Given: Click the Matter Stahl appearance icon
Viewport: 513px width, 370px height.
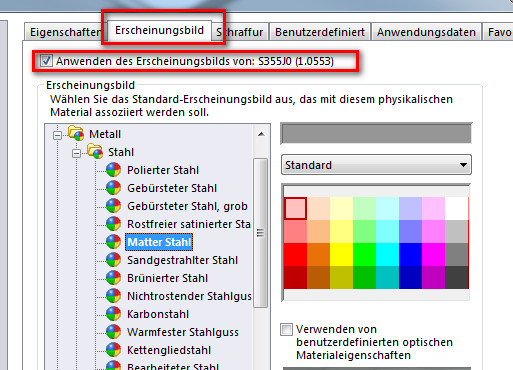Looking at the screenshot, I should pyautogui.click(x=113, y=242).
